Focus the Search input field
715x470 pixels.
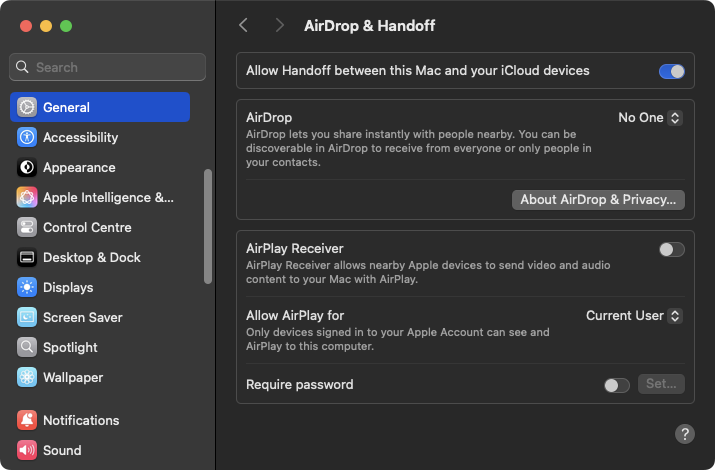(107, 67)
